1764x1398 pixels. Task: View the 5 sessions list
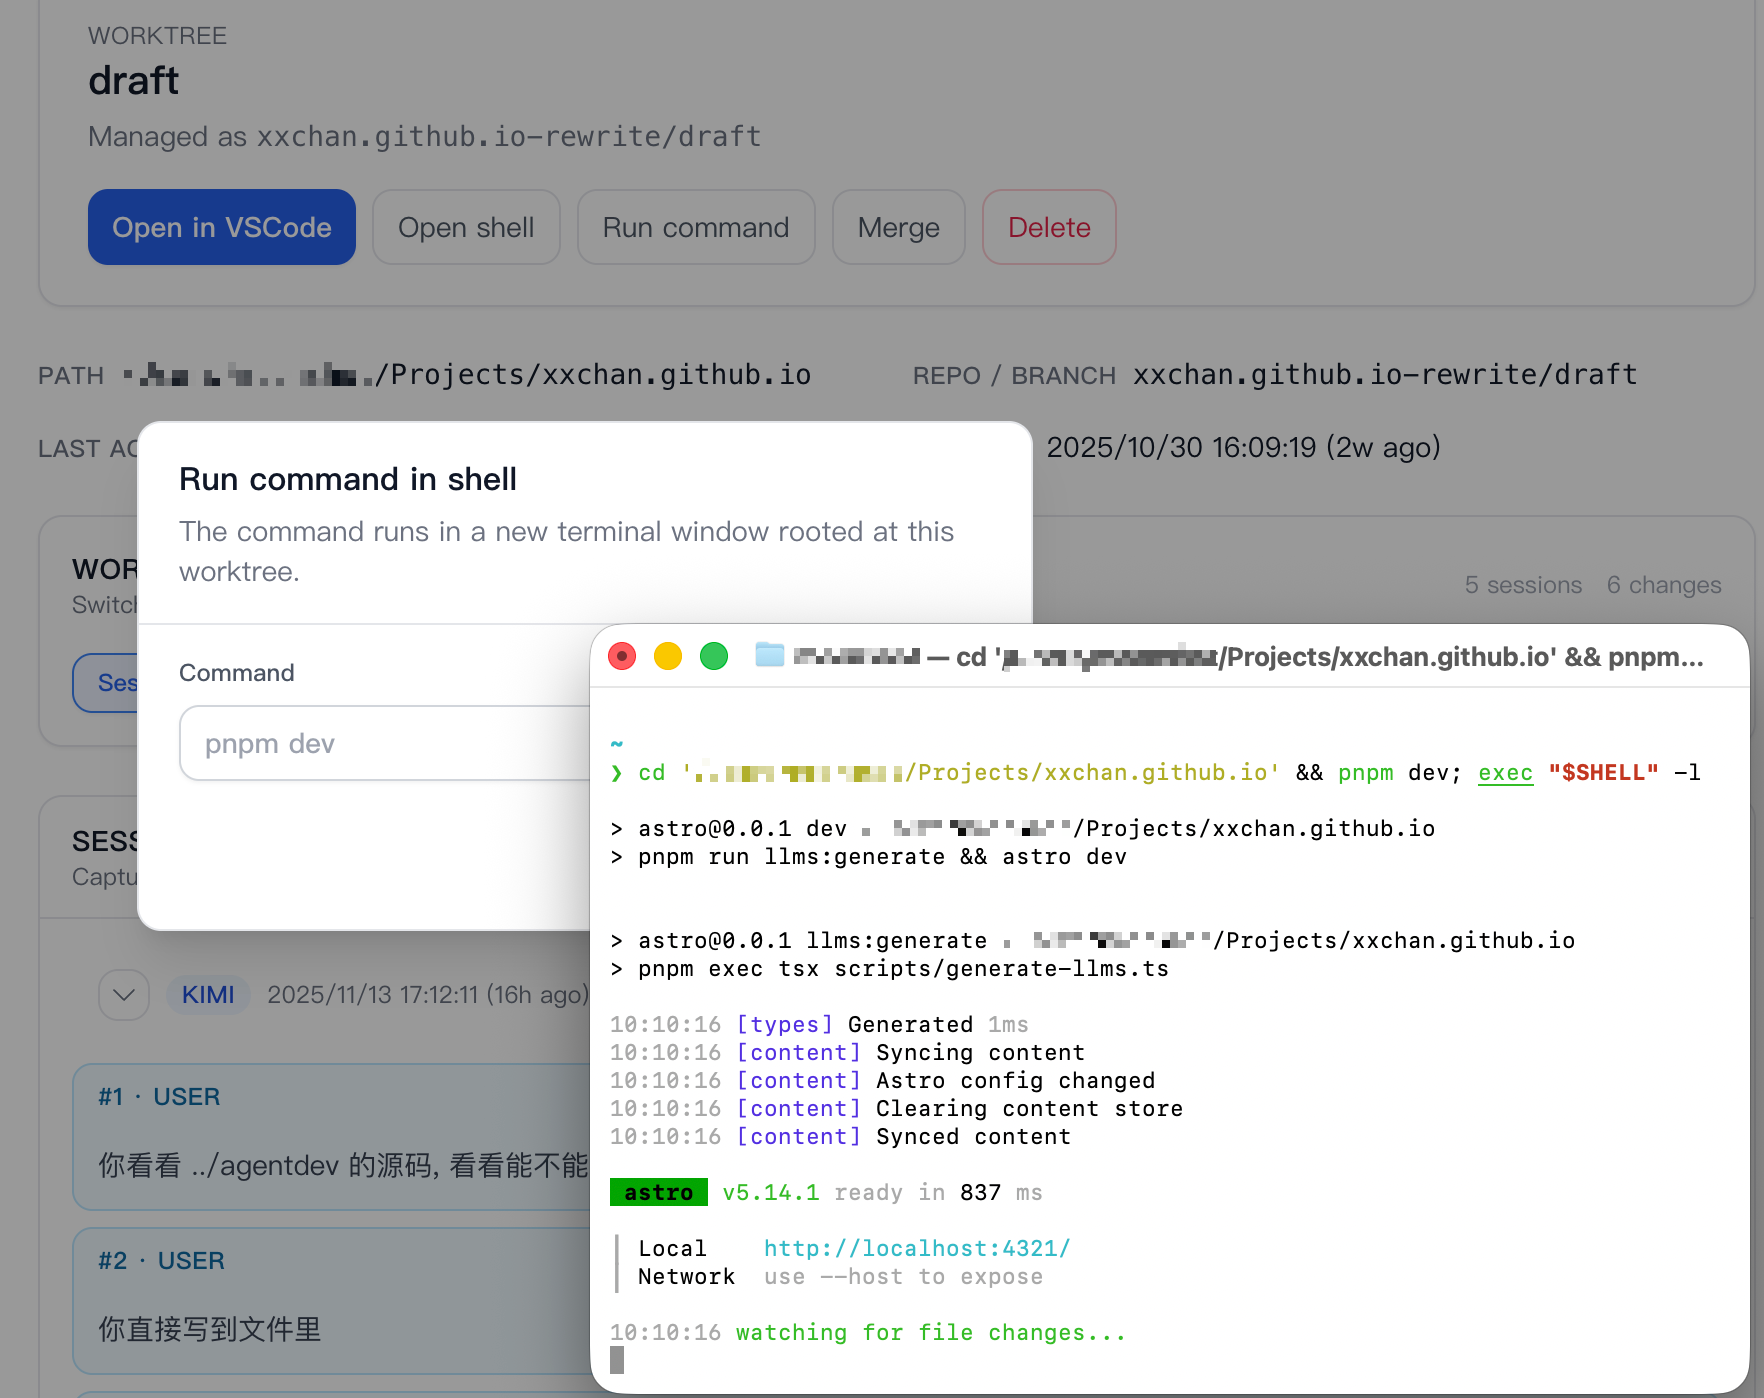[1523, 584]
